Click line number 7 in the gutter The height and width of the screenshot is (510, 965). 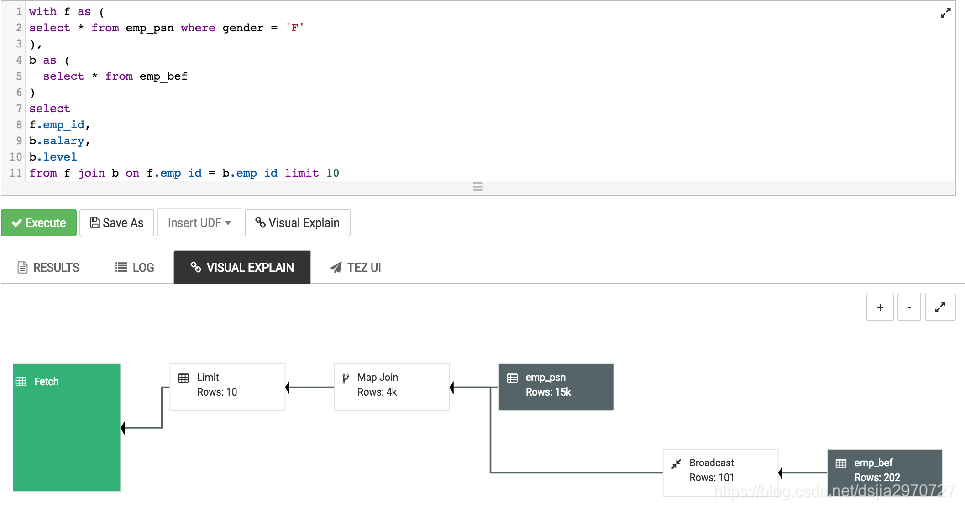pos(18,108)
